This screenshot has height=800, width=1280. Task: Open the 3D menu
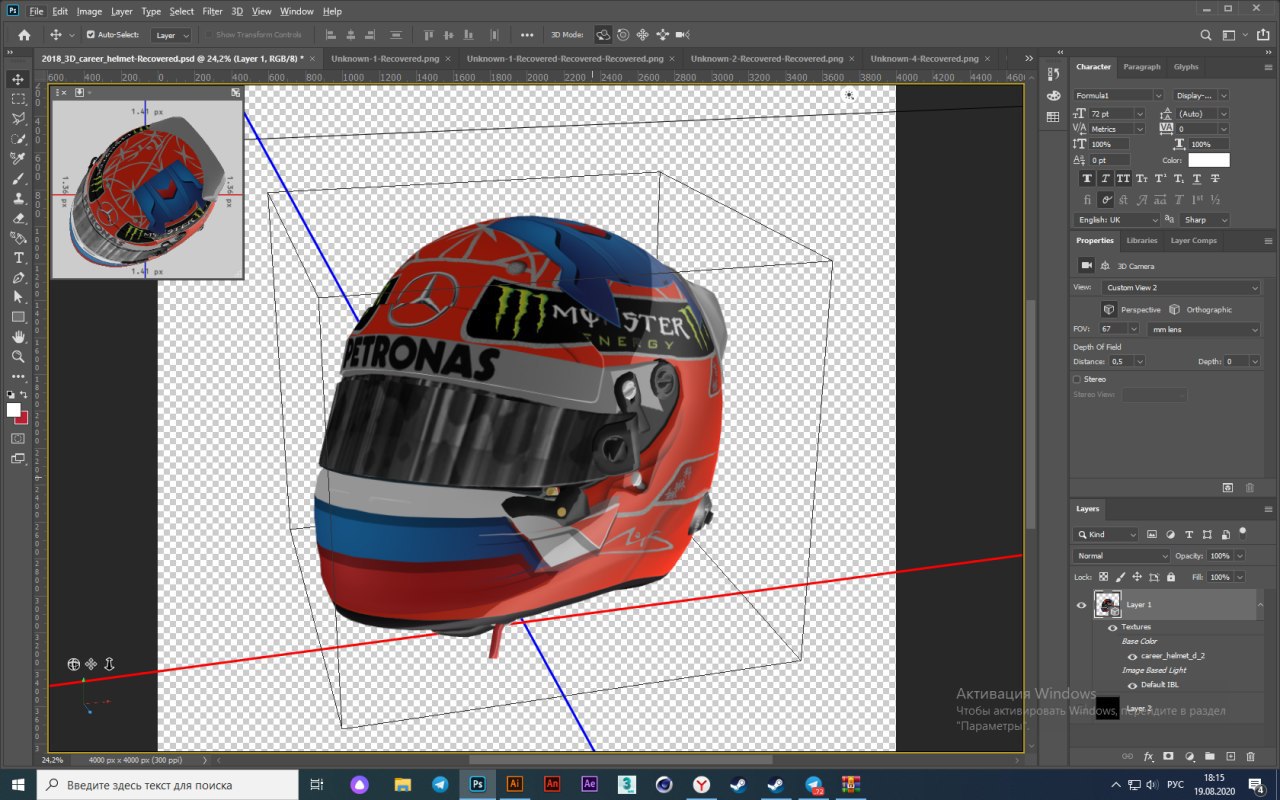tap(237, 11)
